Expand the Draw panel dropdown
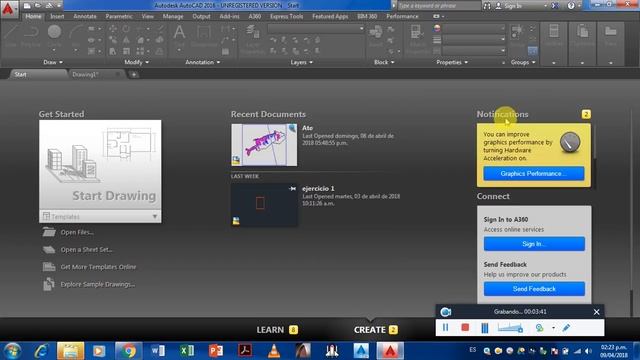 pos(53,62)
